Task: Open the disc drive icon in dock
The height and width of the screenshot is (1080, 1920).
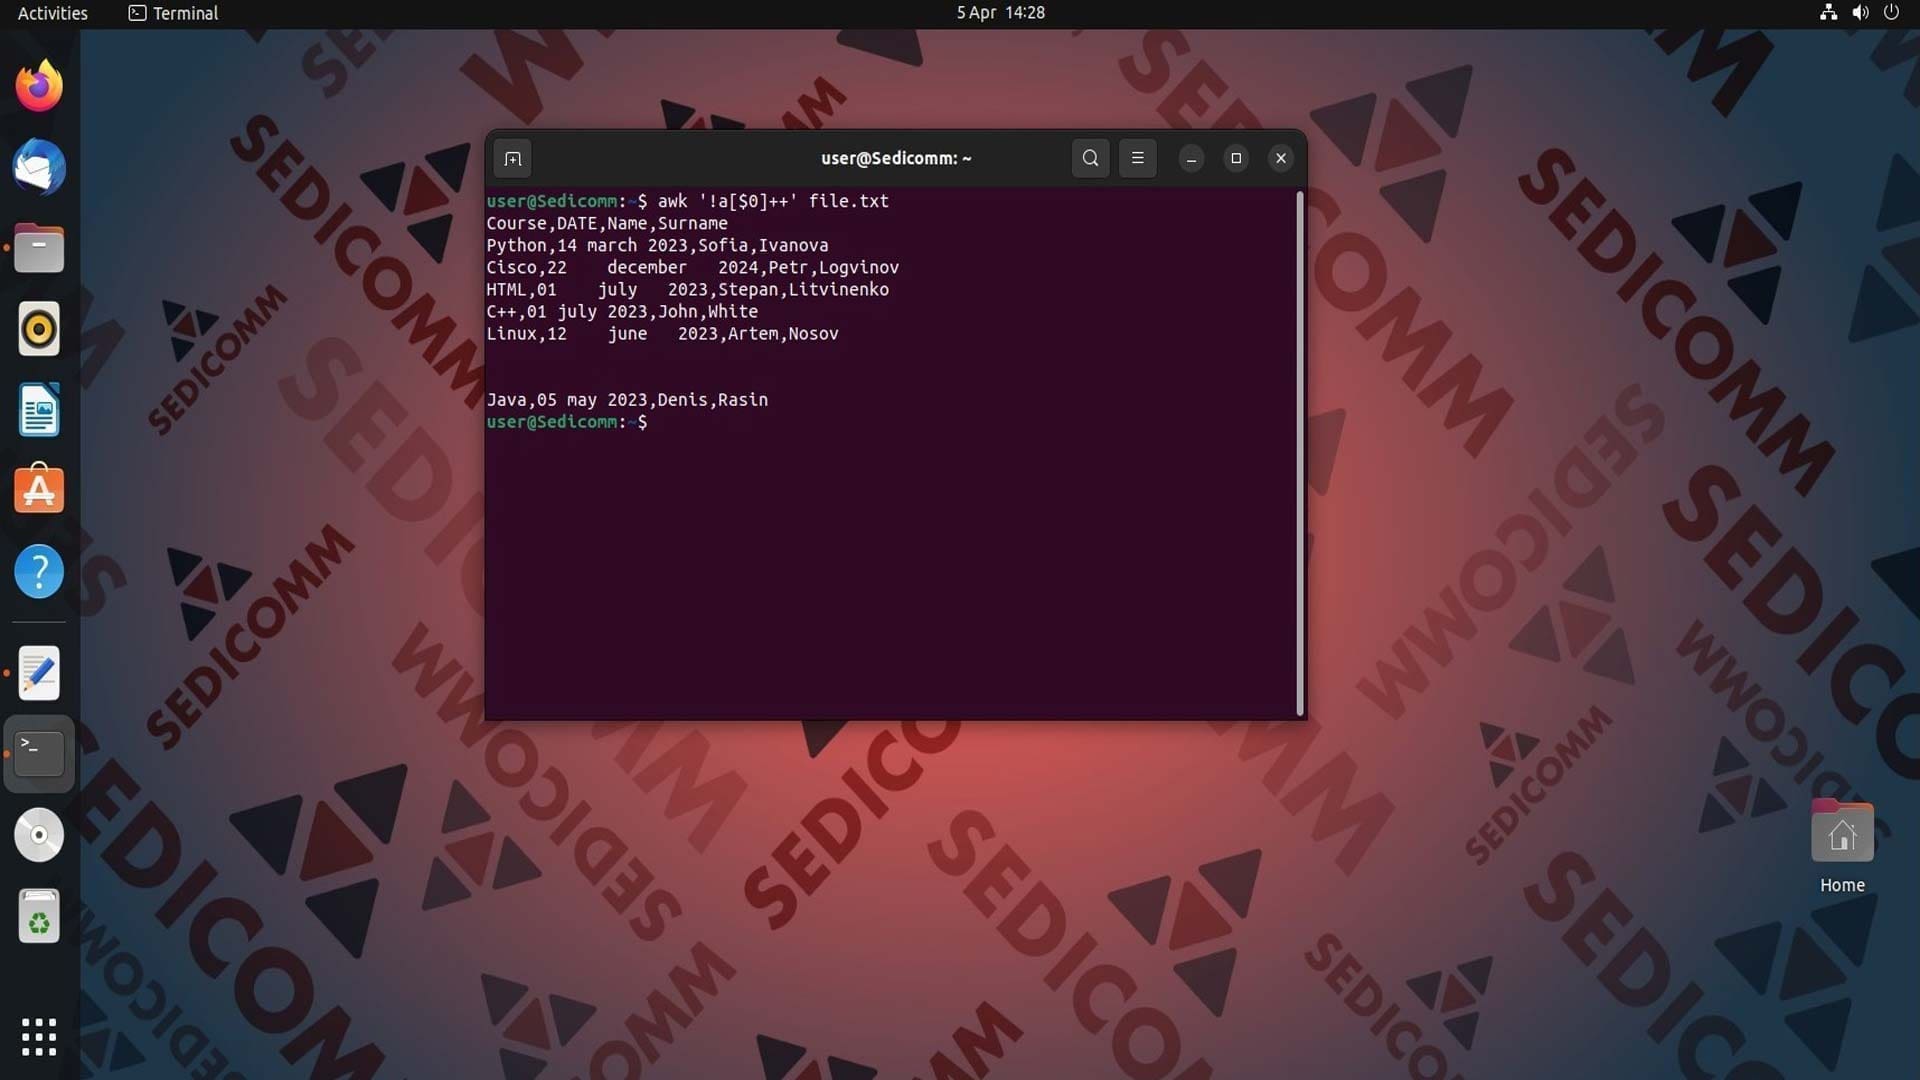Action: pos(39,835)
